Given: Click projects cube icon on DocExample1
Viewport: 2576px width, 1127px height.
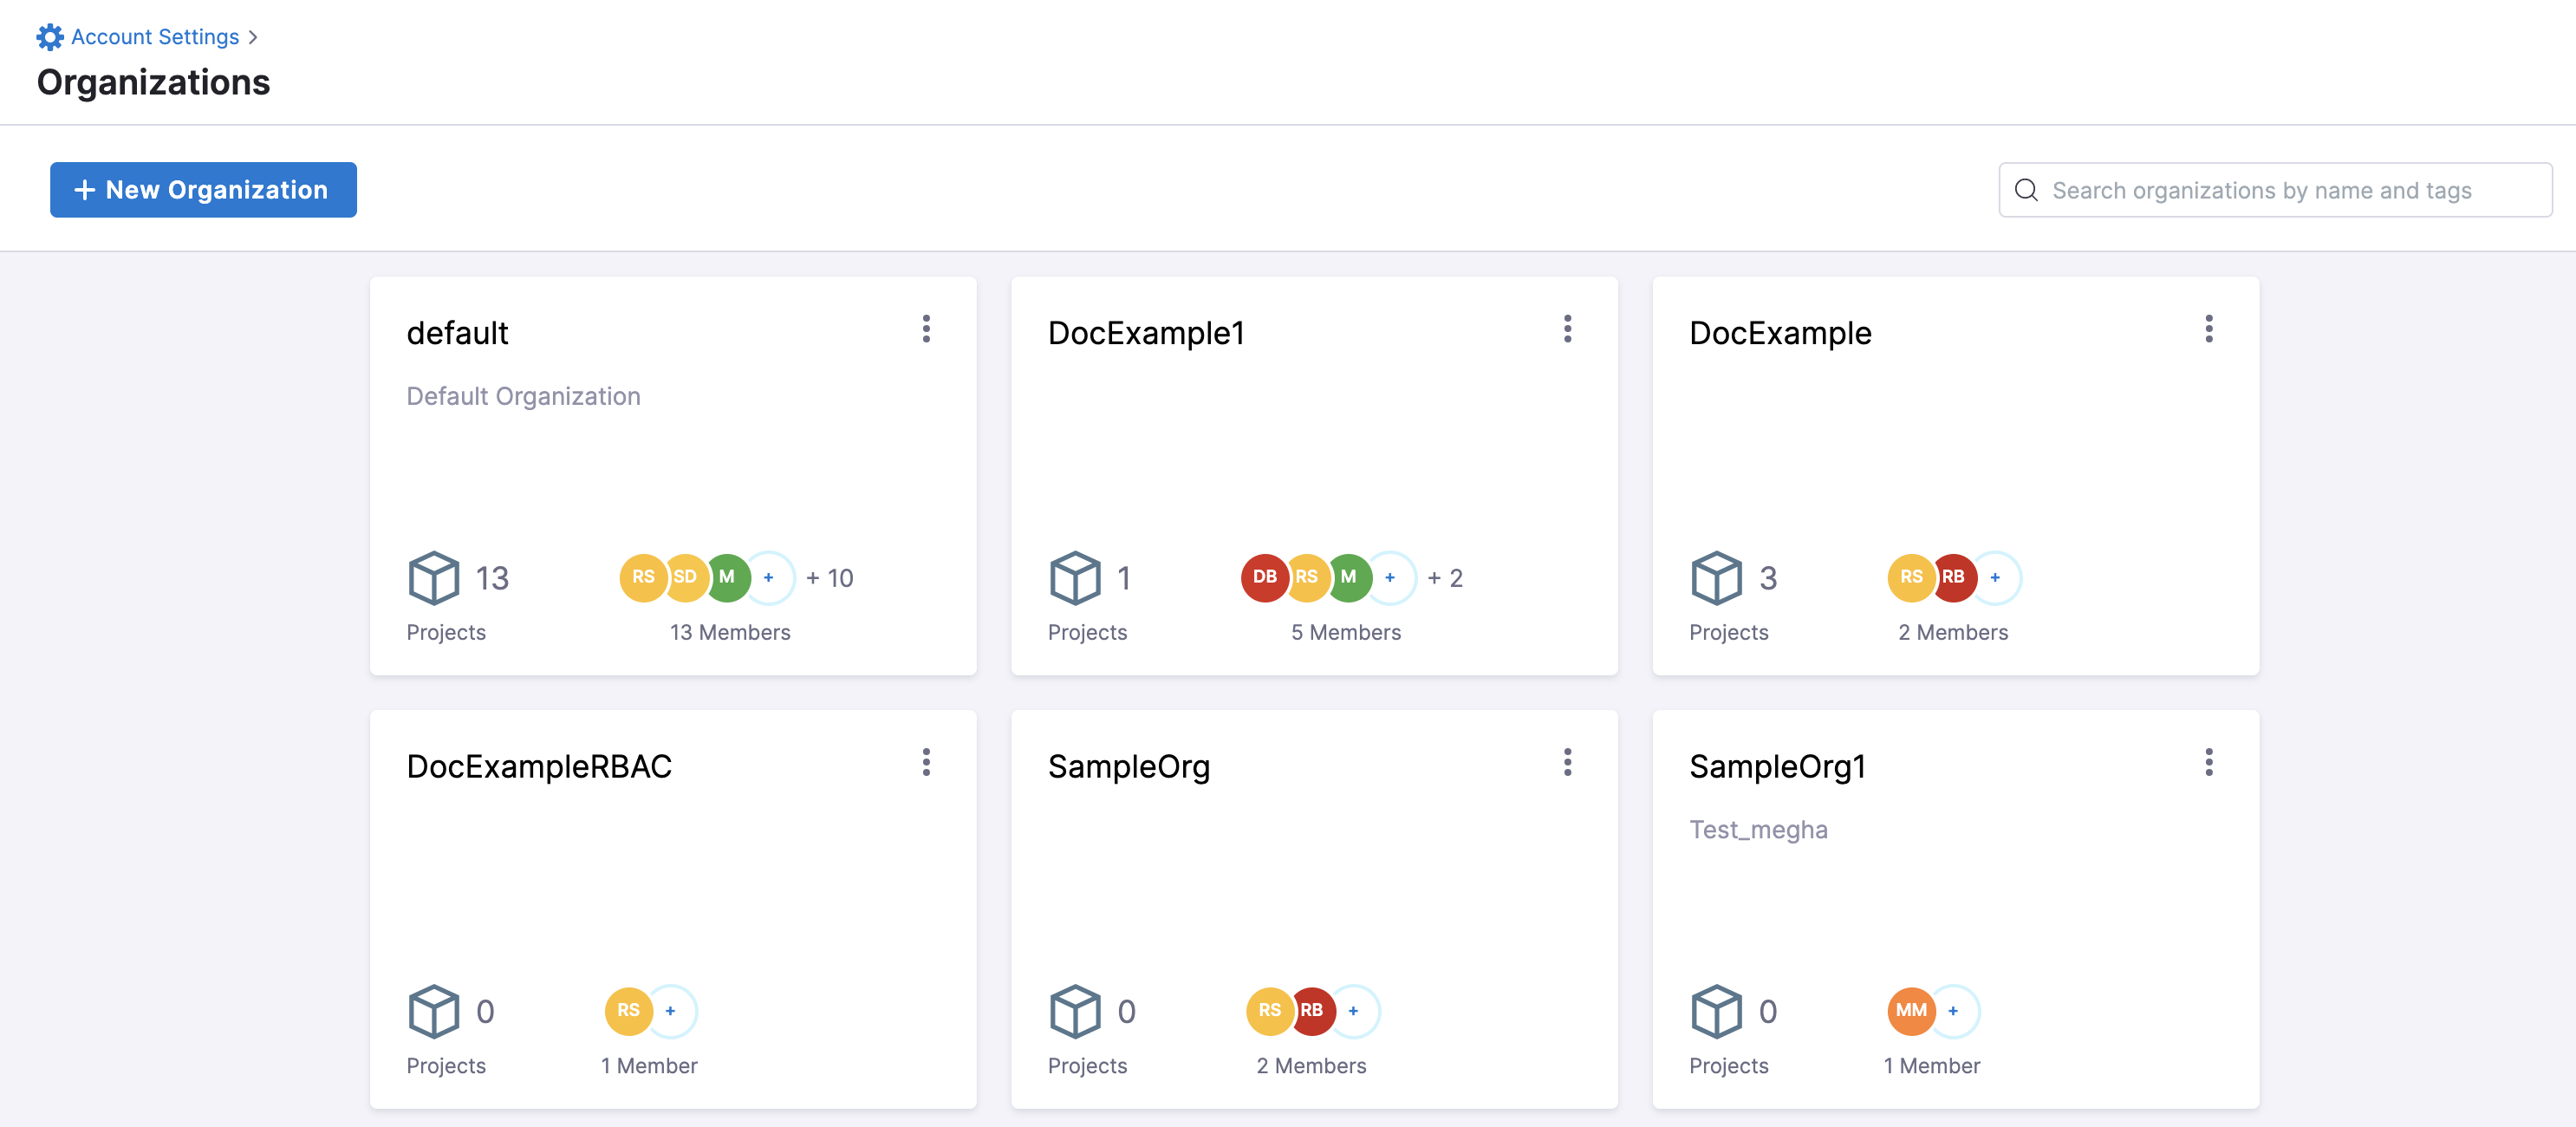Looking at the screenshot, I should [1075, 578].
